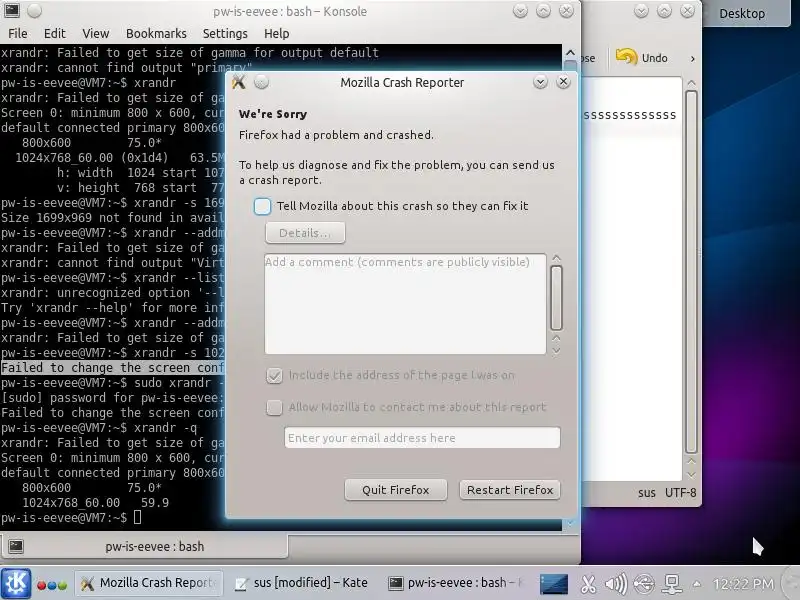Switch to Mozilla Crash Reporter taskbar entry
Viewport: 800px width, 600px height.
pyautogui.click(x=149, y=583)
